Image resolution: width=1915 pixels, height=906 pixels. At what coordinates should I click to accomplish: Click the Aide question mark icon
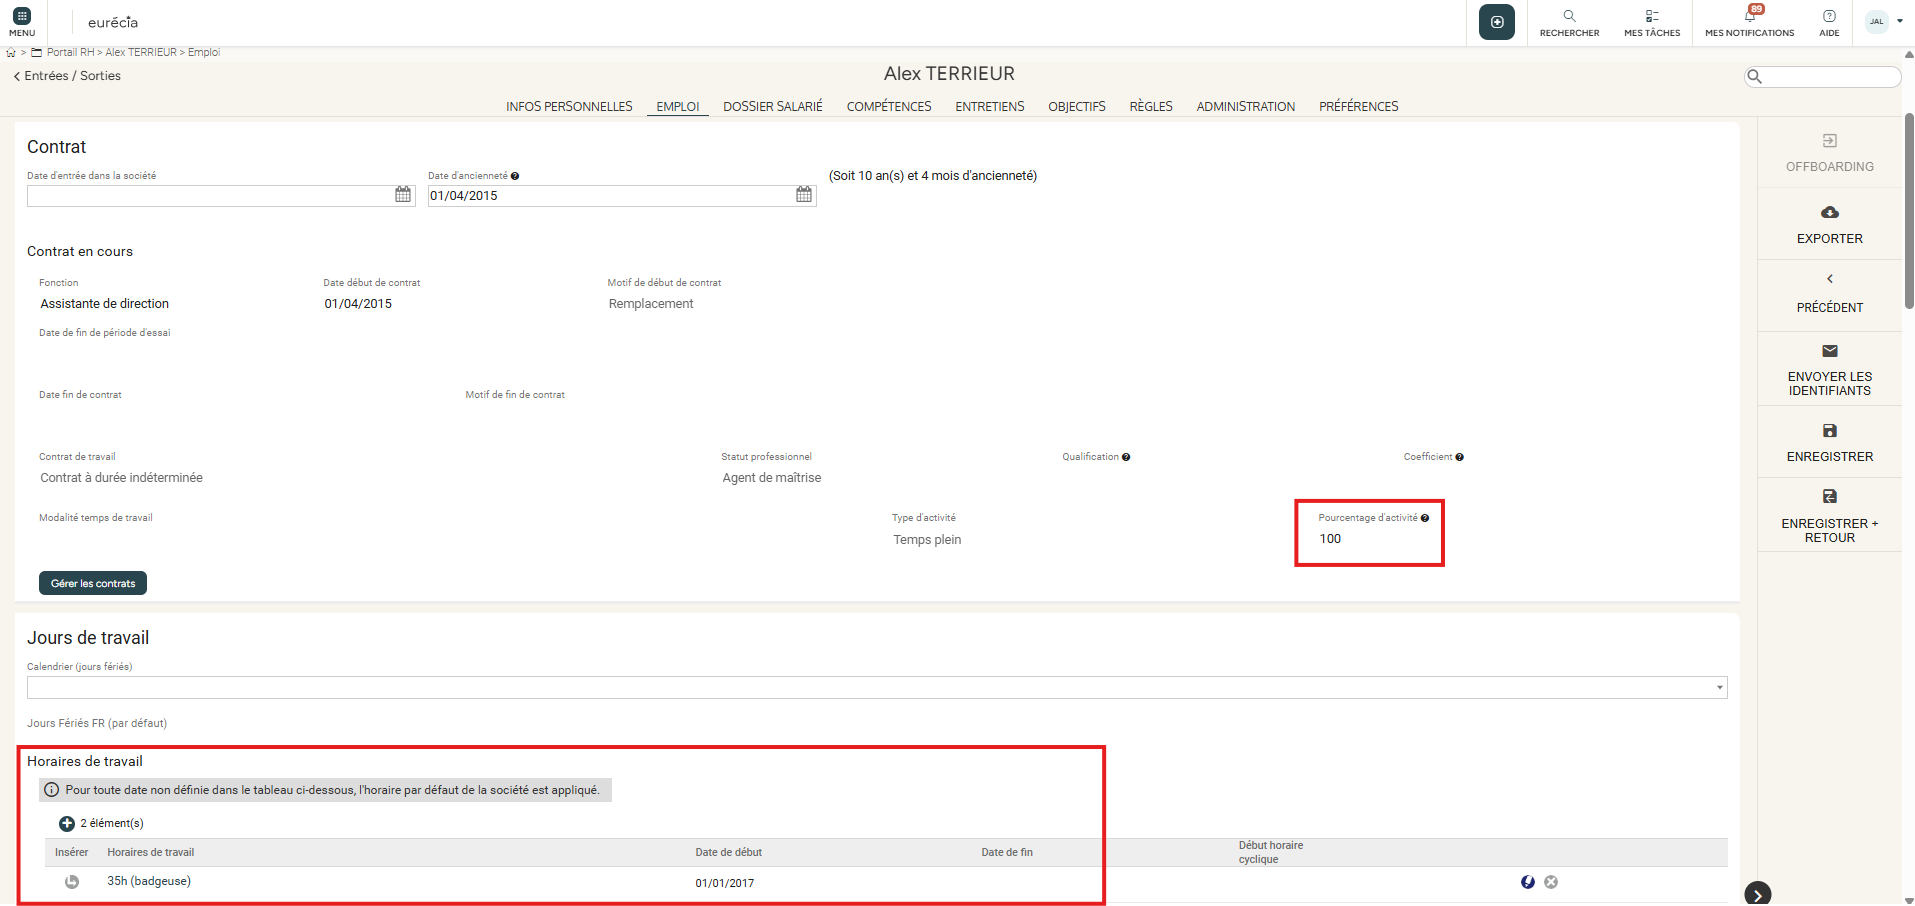click(x=1828, y=17)
